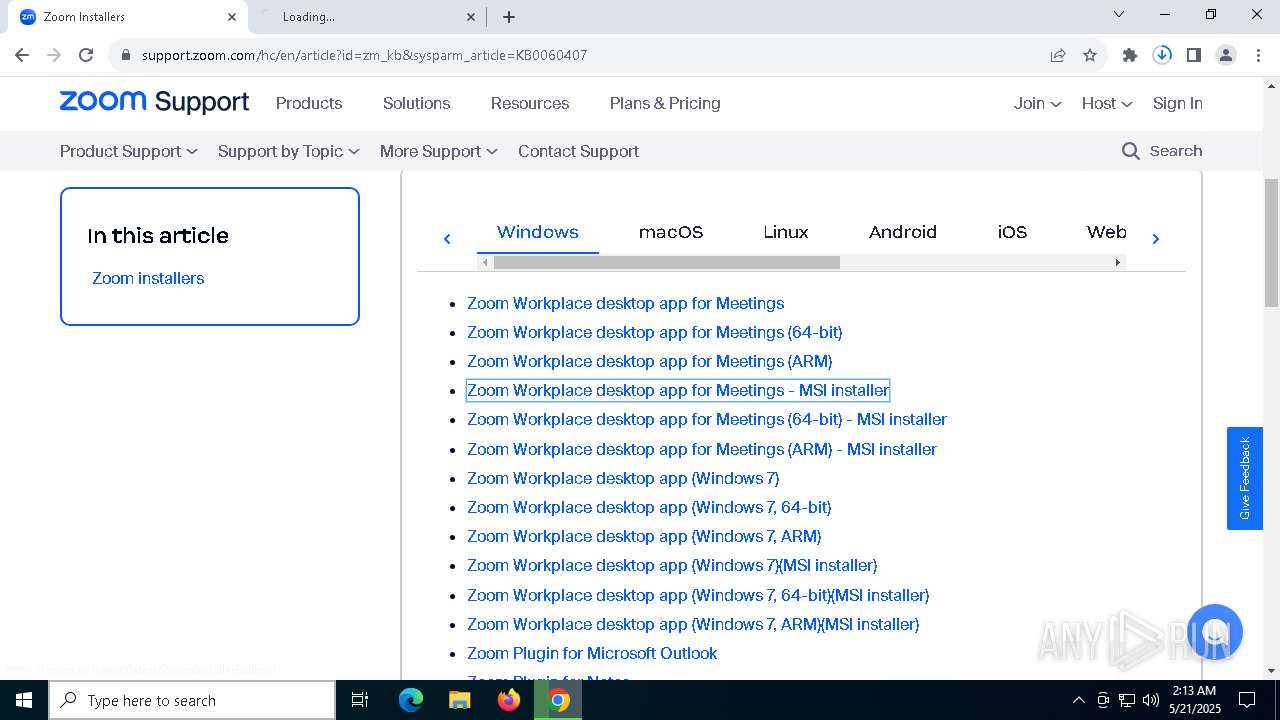
Task: Expand the More Support dropdown
Action: (439, 151)
